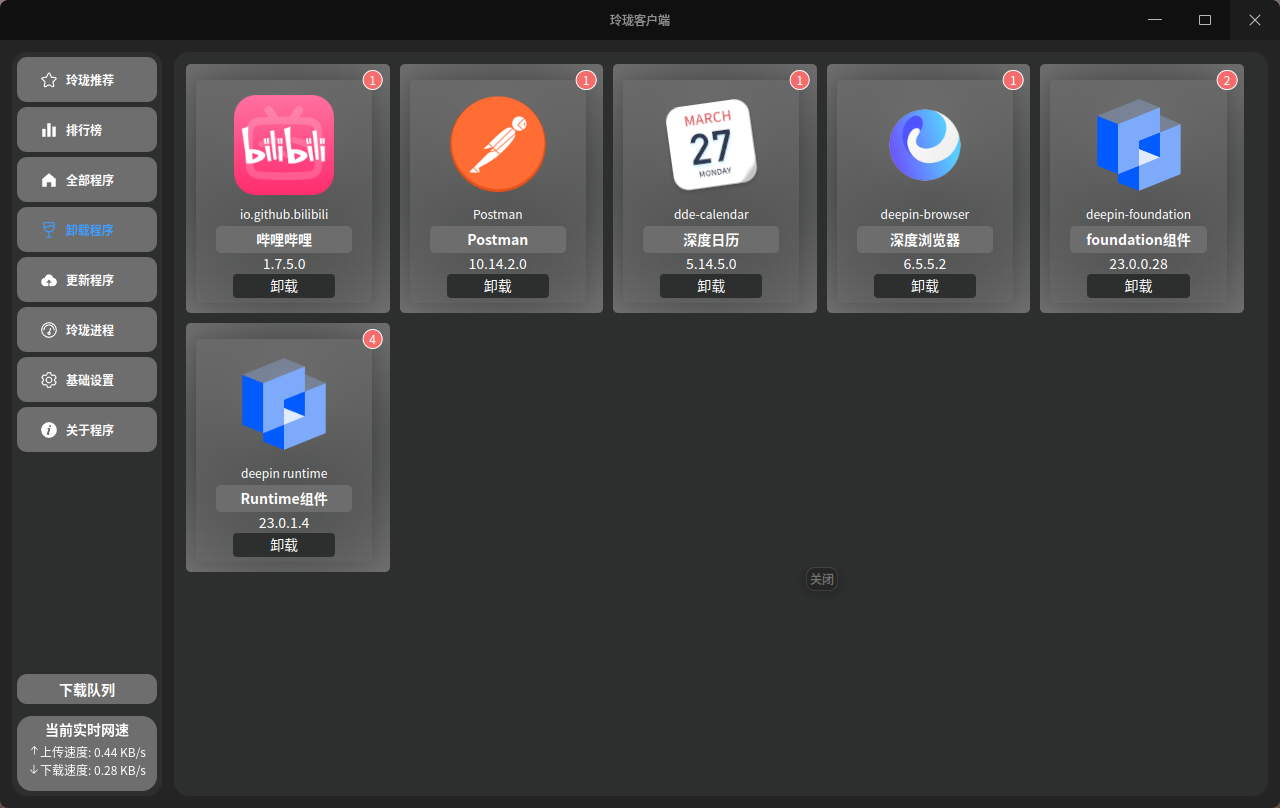The image size is (1280, 808).
Task: Click the bilibili app icon
Action: pyautogui.click(x=284, y=145)
